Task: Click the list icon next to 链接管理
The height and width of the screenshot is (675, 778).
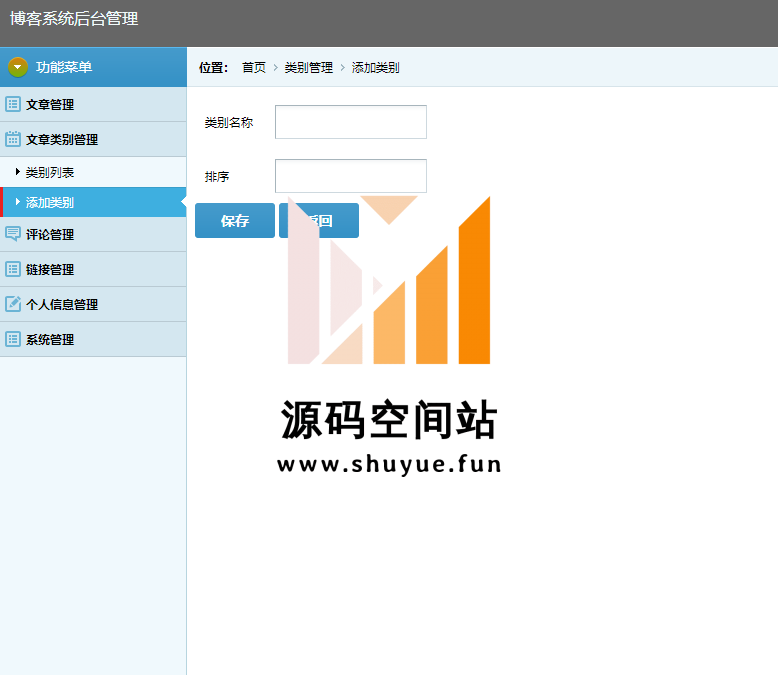Action: [13, 269]
